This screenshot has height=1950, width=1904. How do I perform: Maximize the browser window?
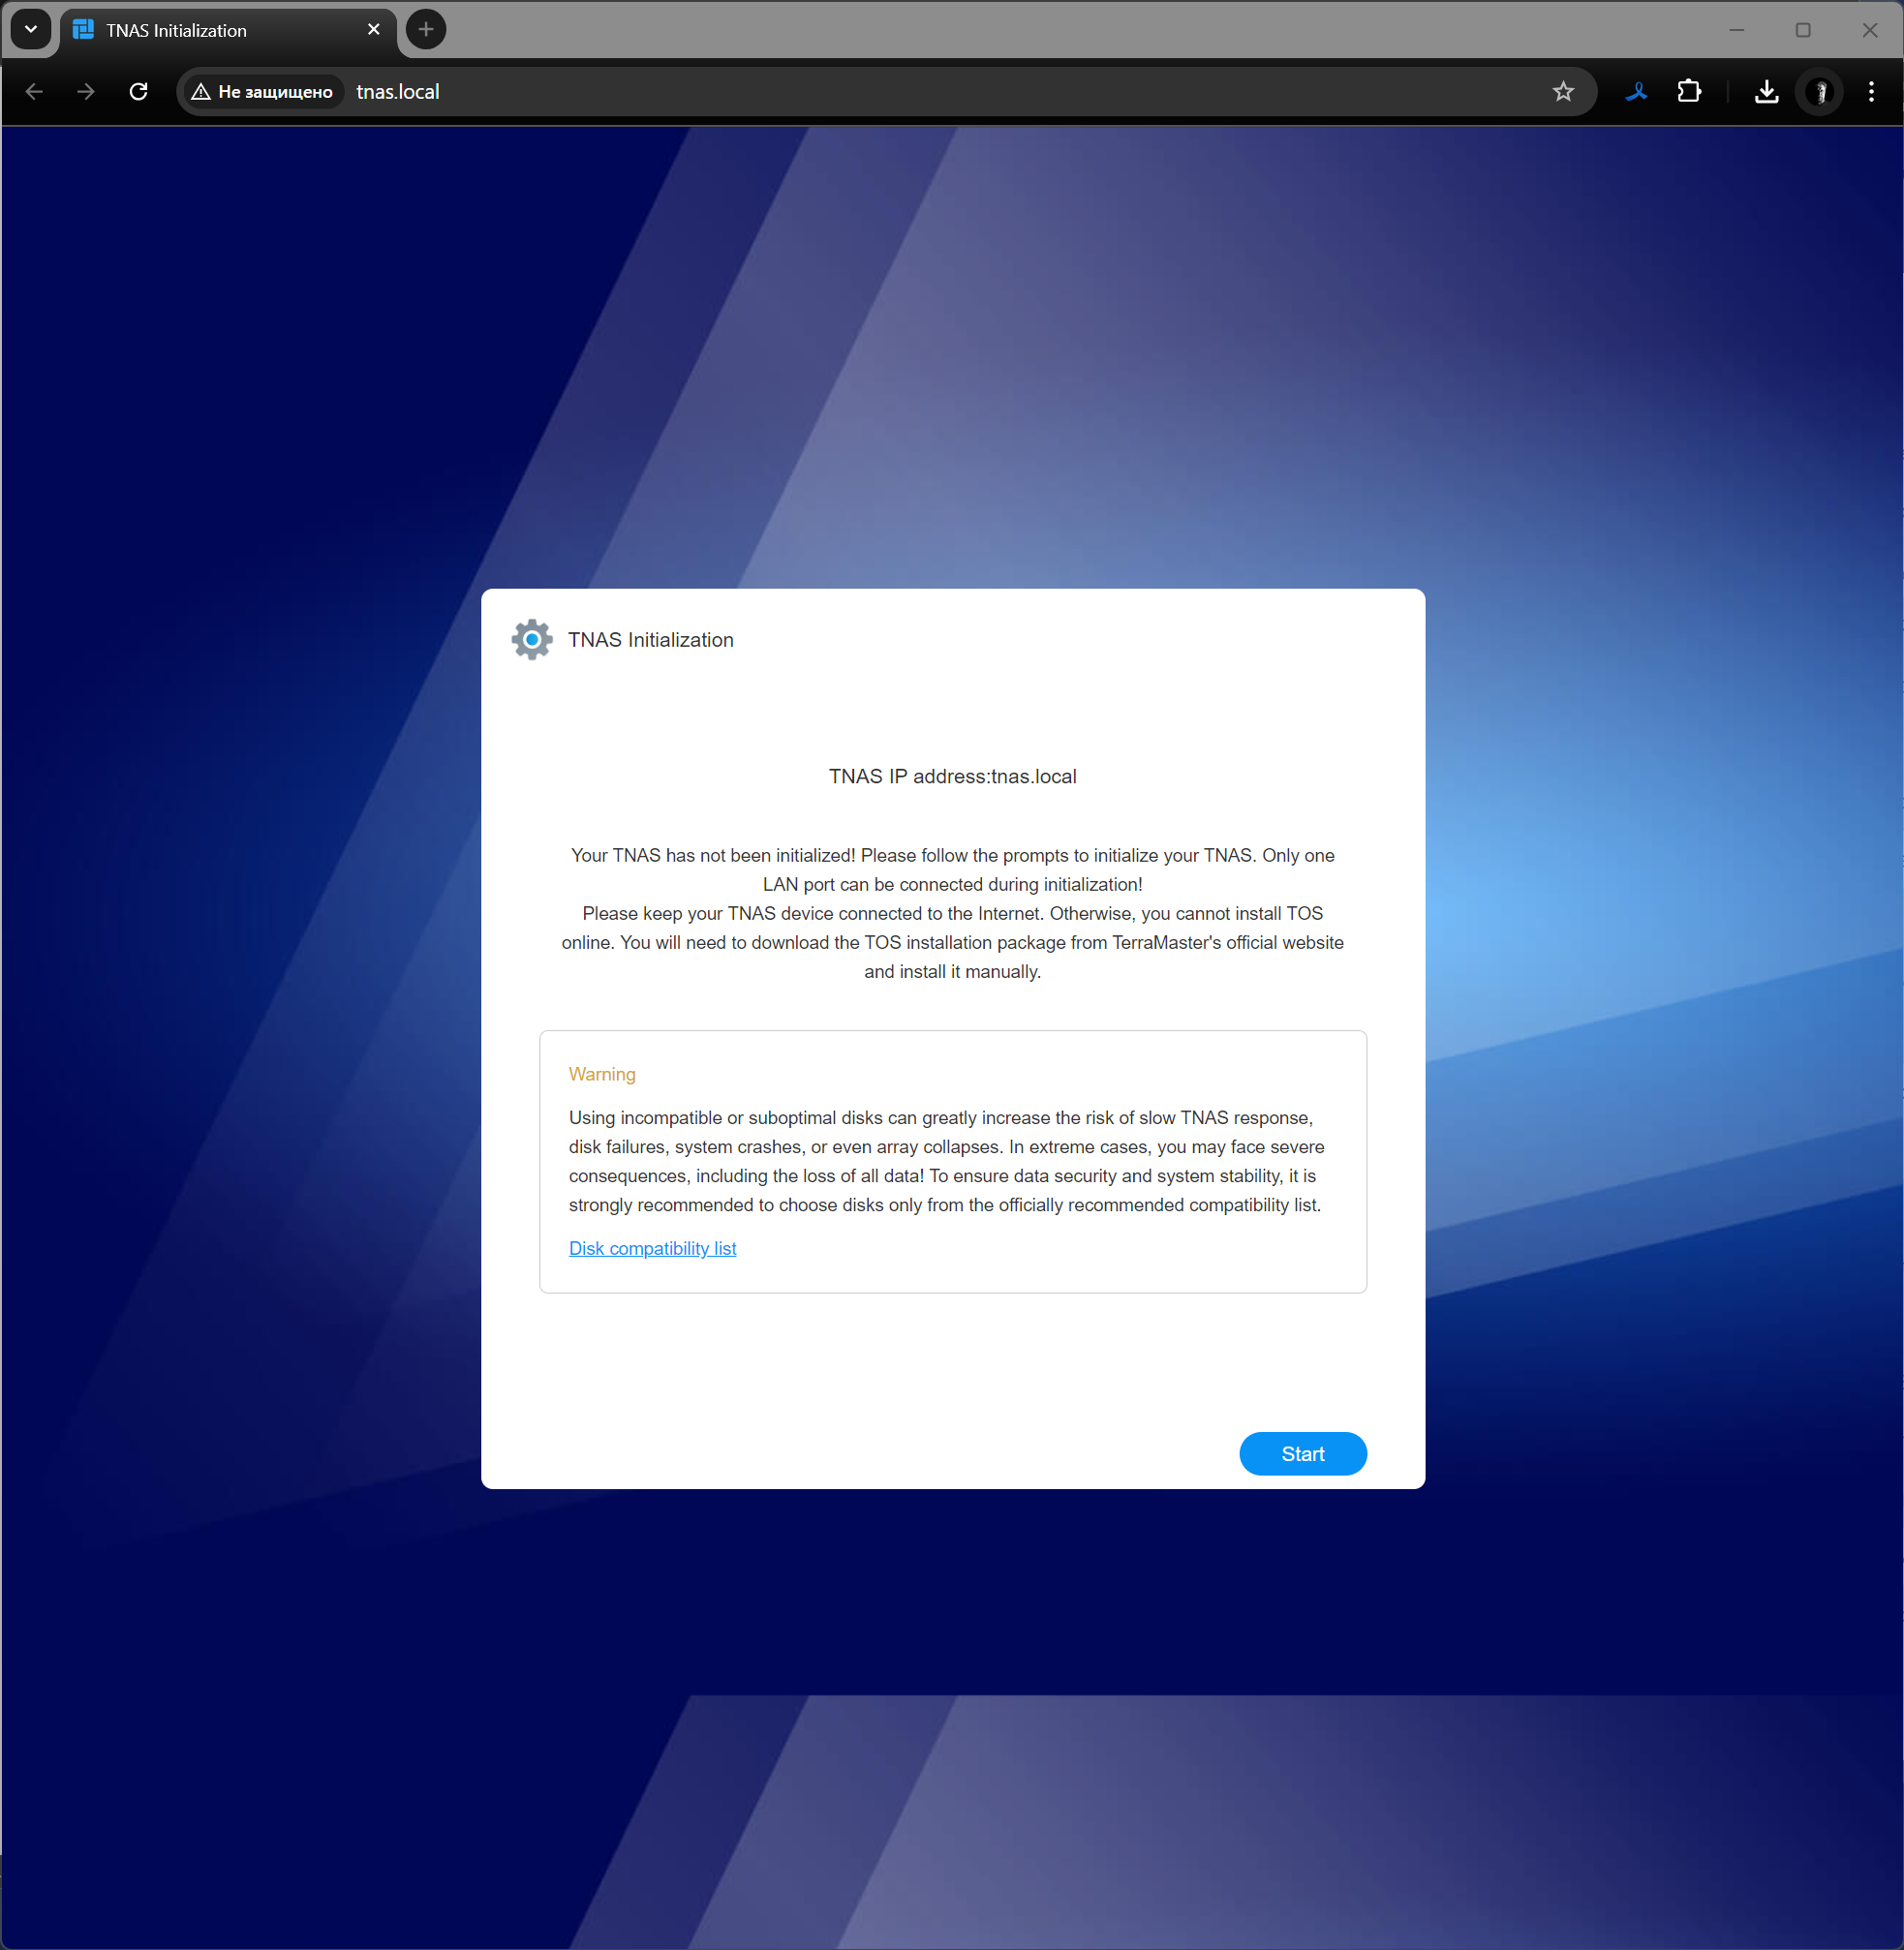click(x=1803, y=30)
